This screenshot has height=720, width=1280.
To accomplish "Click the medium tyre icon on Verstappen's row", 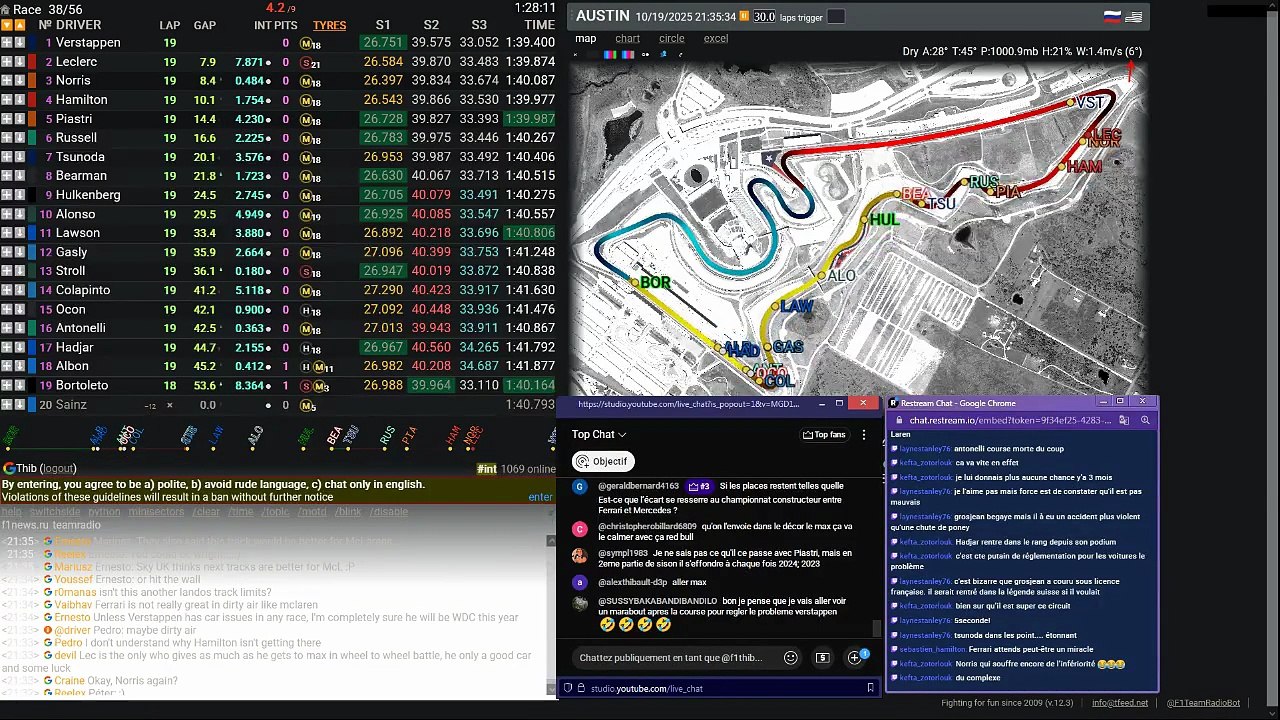I will (307, 44).
